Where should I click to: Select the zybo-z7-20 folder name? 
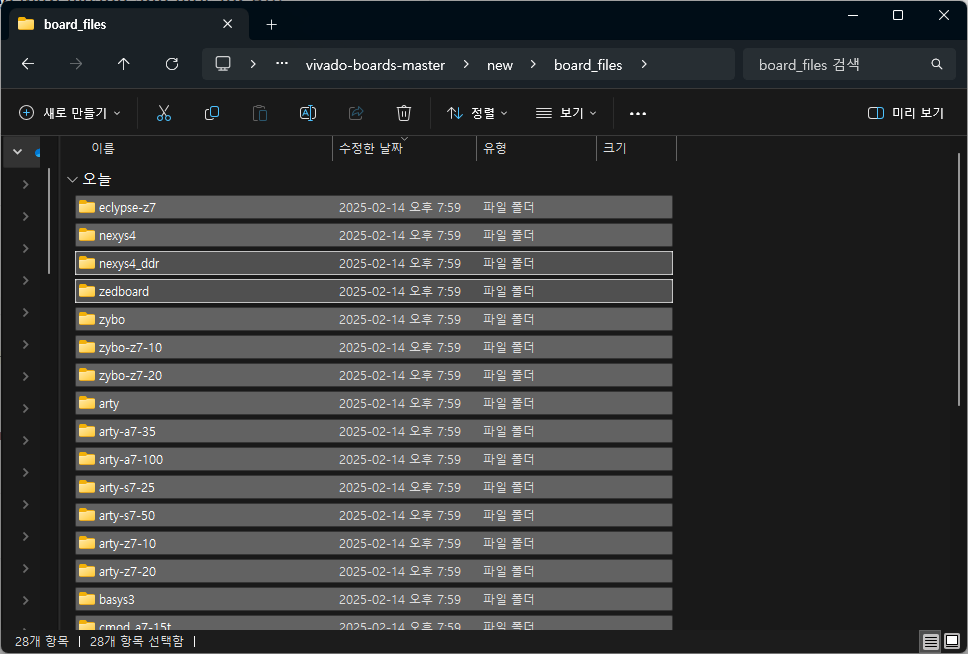[x=130, y=375]
